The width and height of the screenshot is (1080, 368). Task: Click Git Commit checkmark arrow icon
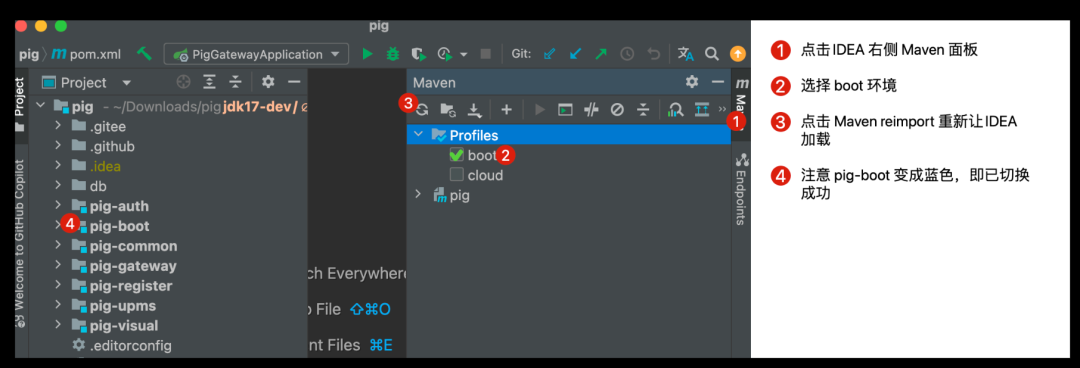(x=575, y=54)
